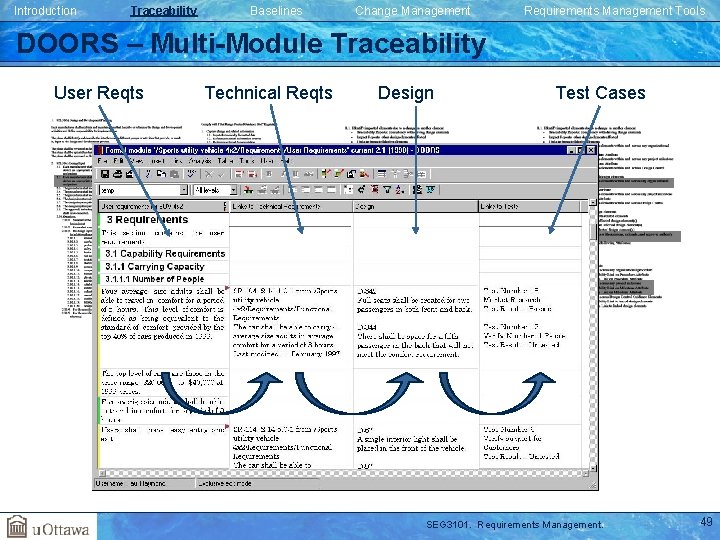Click the Paste clipboard icon

174,174
